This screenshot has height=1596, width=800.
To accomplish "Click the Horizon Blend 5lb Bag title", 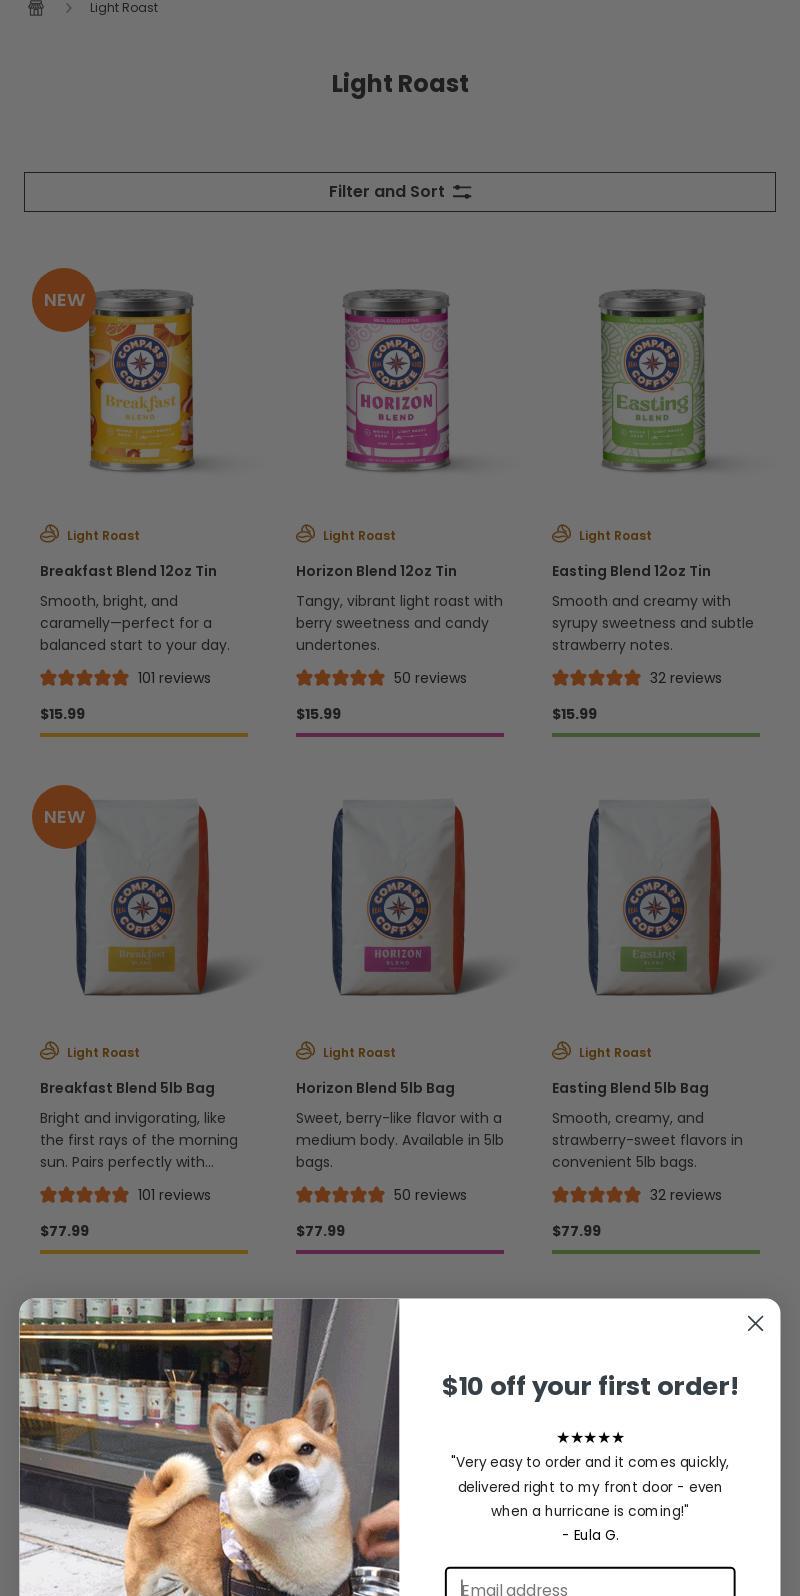I will 375,1088.
